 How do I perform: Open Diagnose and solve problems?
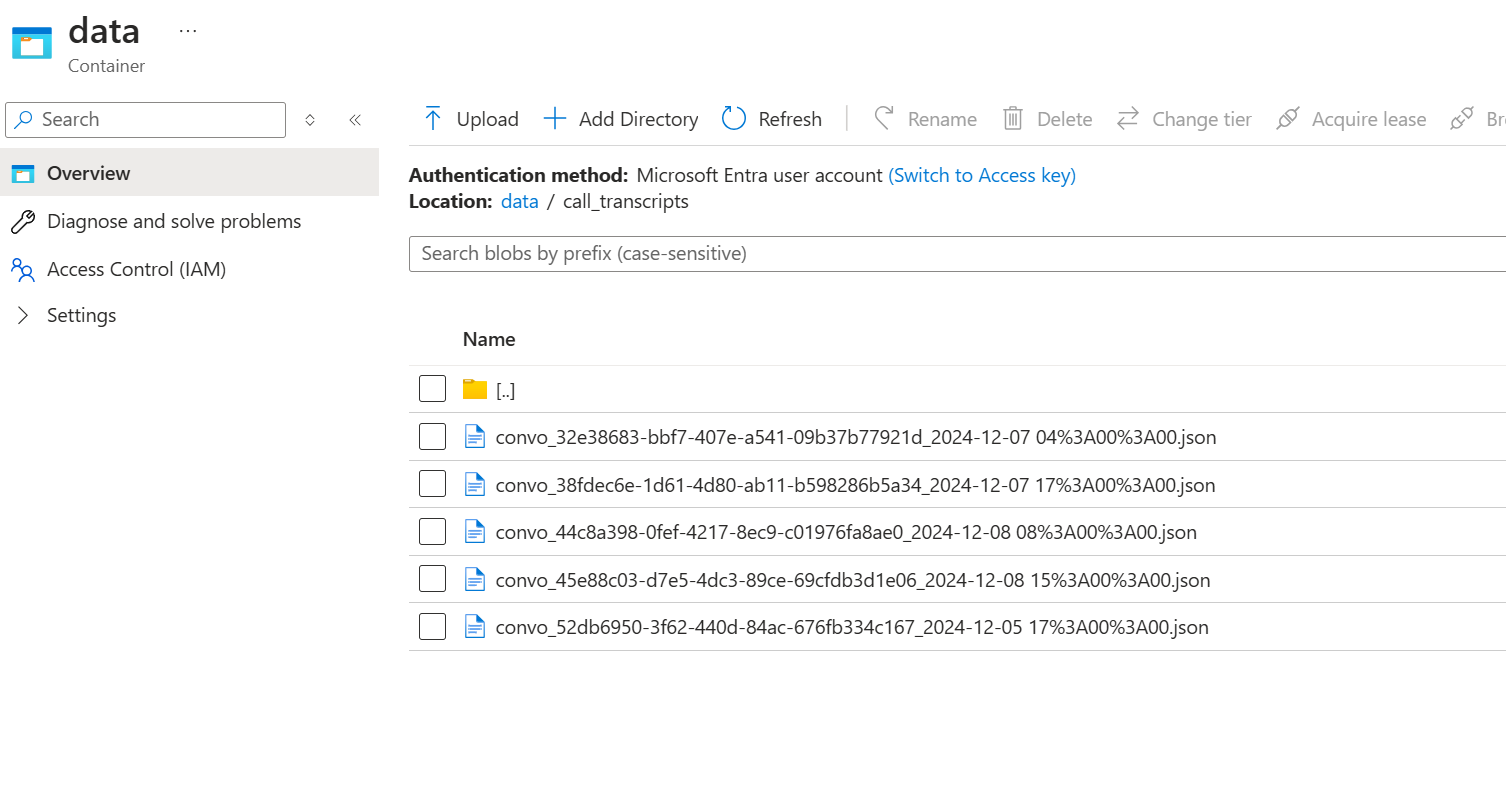click(173, 221)
